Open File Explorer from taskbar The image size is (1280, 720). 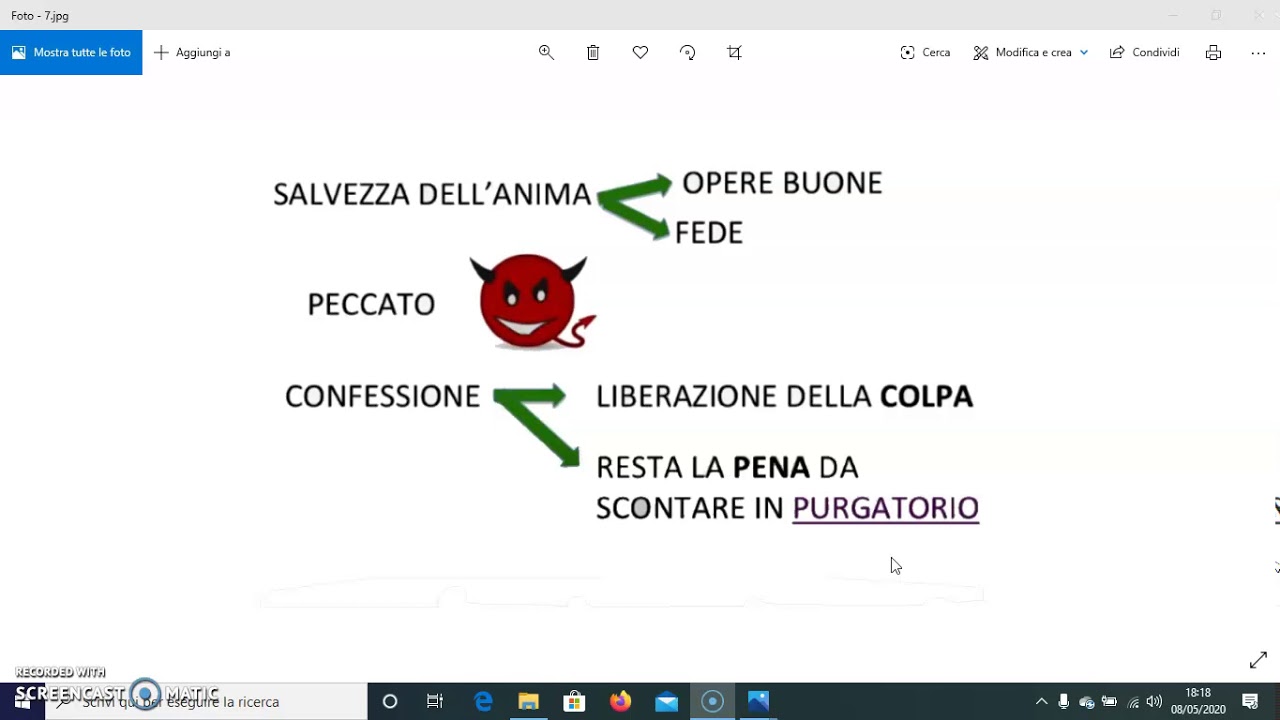(528, 701)
